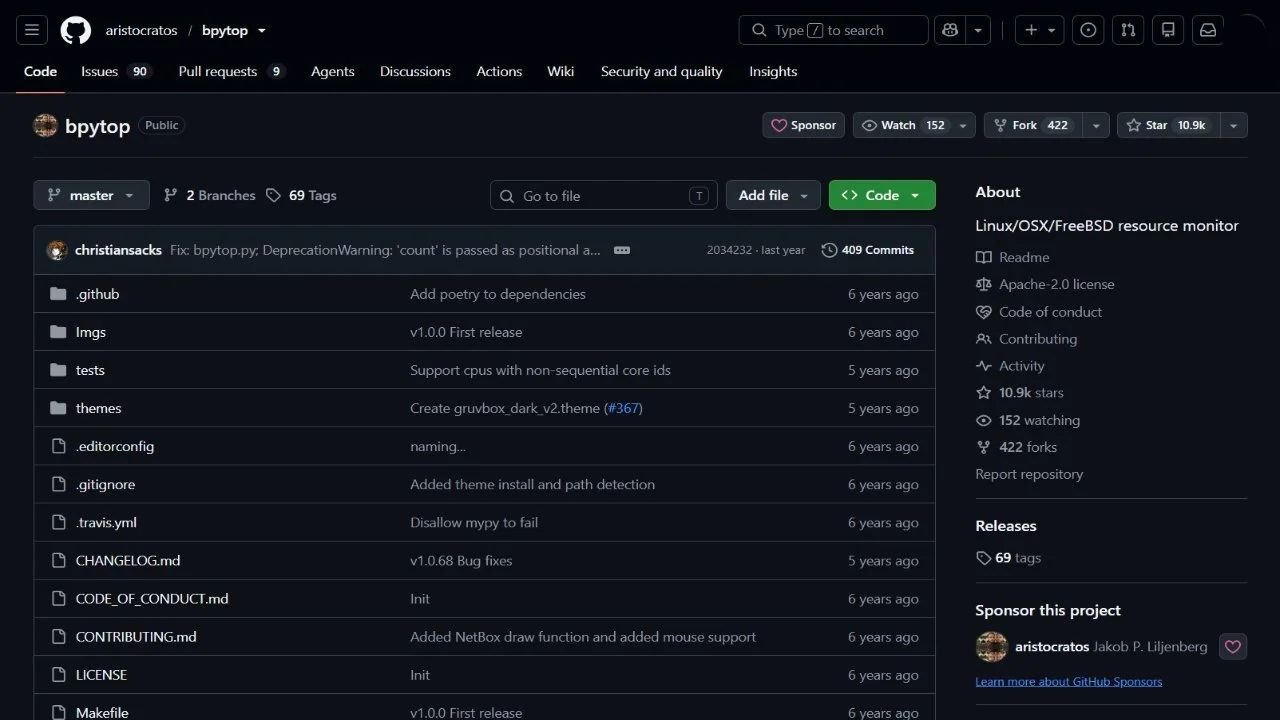The height and width of the screenshot is (720, 1280).
Task: Click the CODE_OF_CONDUCT.md file icon
Action: pyautogui.click(x=58, y=599)
